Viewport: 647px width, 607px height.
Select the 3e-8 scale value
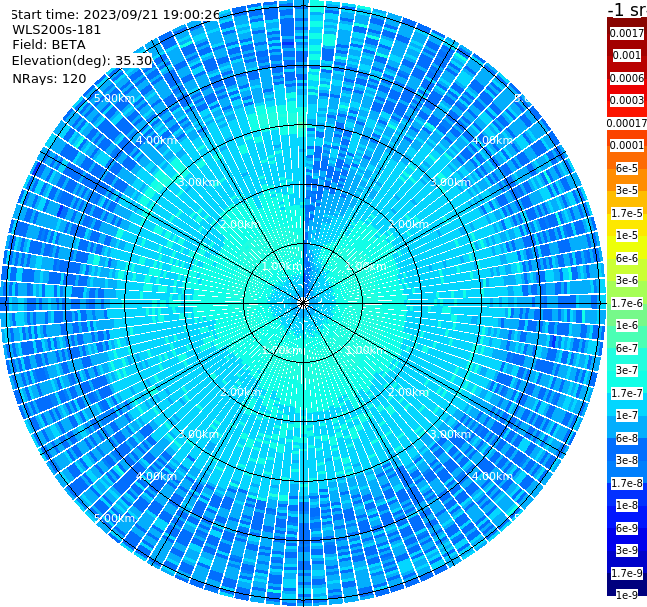[626, 460]
